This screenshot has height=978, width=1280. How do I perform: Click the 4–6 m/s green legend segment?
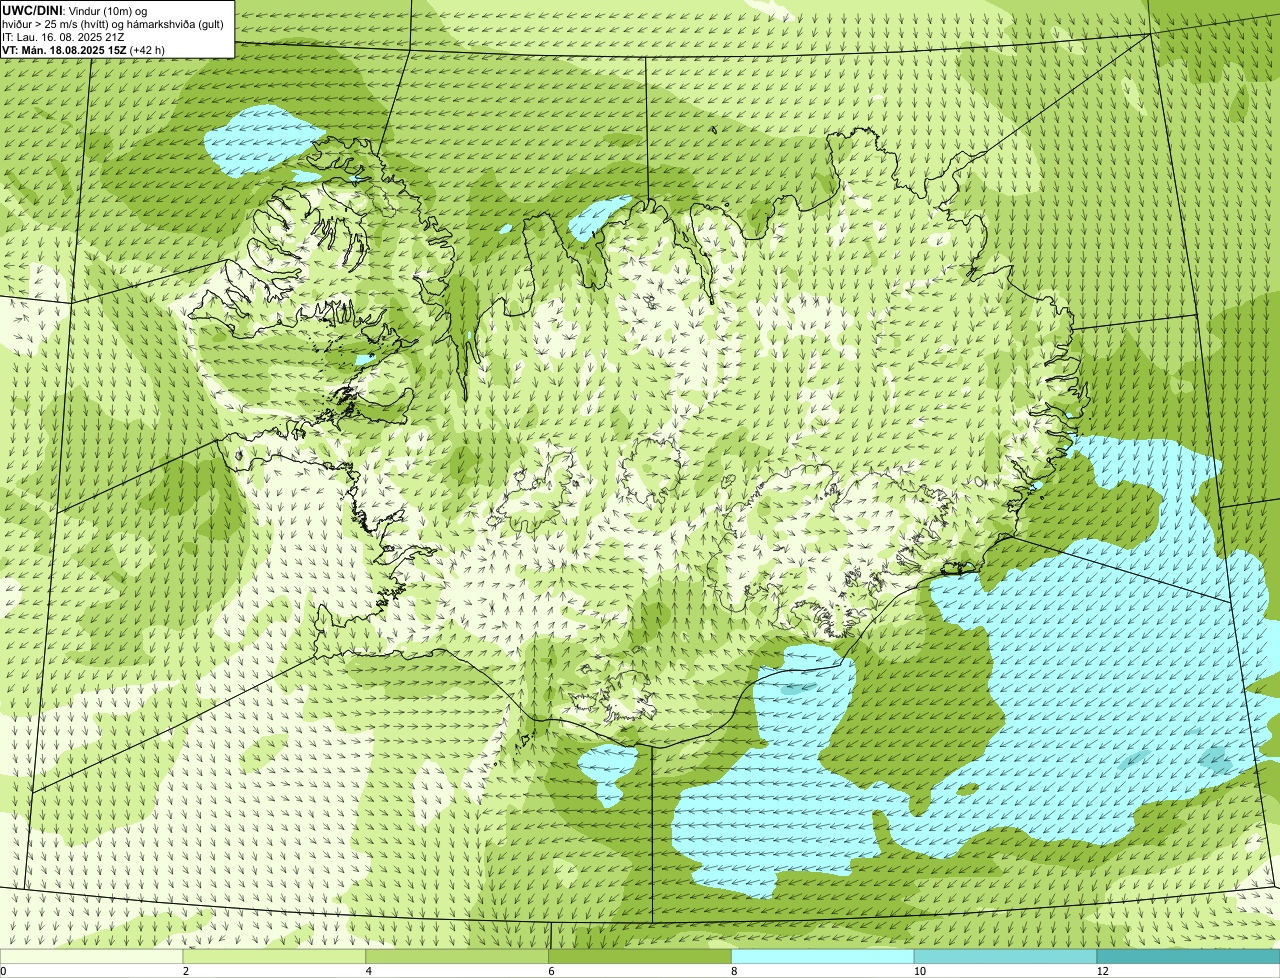(x=457, y=956)
